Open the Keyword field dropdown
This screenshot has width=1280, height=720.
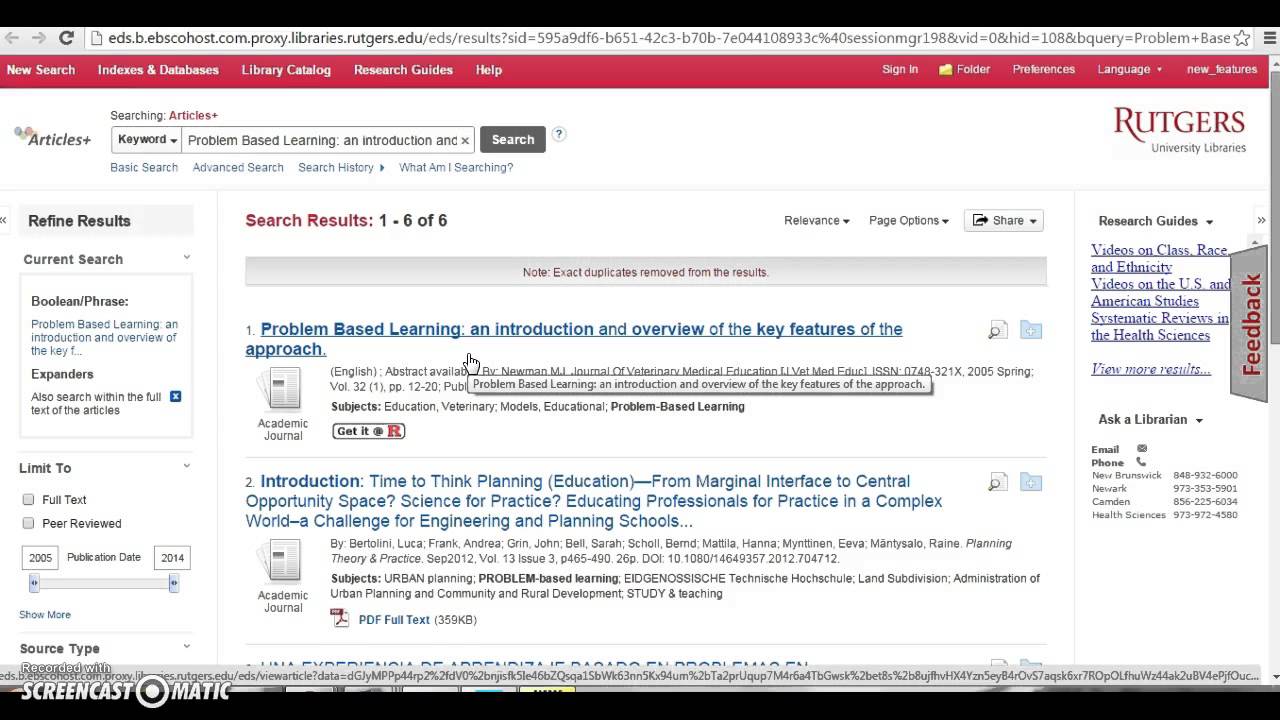147,140
